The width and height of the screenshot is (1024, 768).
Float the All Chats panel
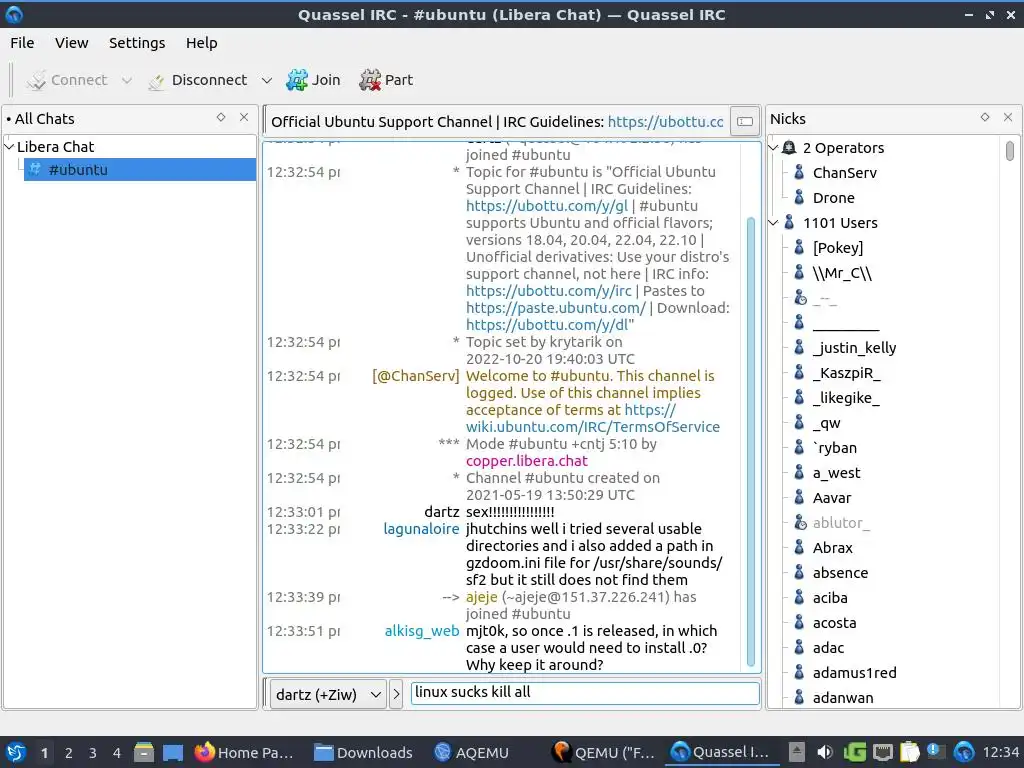pos(221,117)
